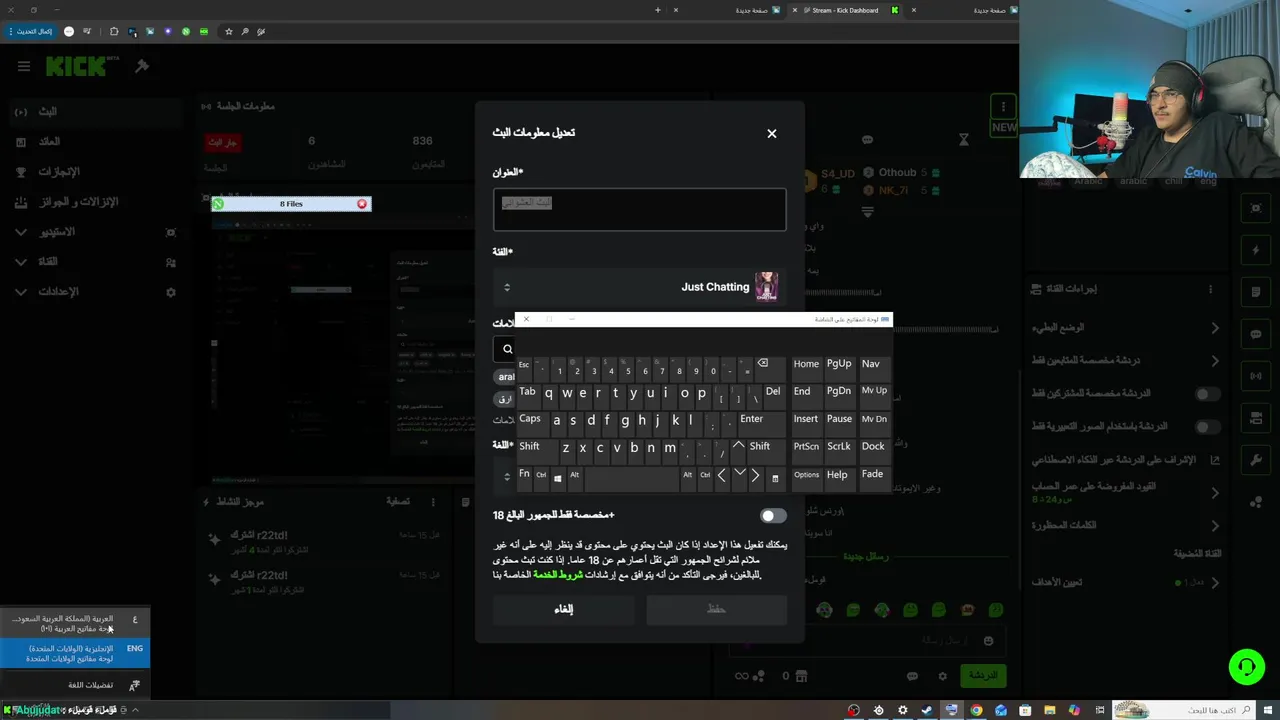The width and height of the screenshot is (1280, 720).
Task: Click the context menu key on on-screen keyboard
Action: 775,478
